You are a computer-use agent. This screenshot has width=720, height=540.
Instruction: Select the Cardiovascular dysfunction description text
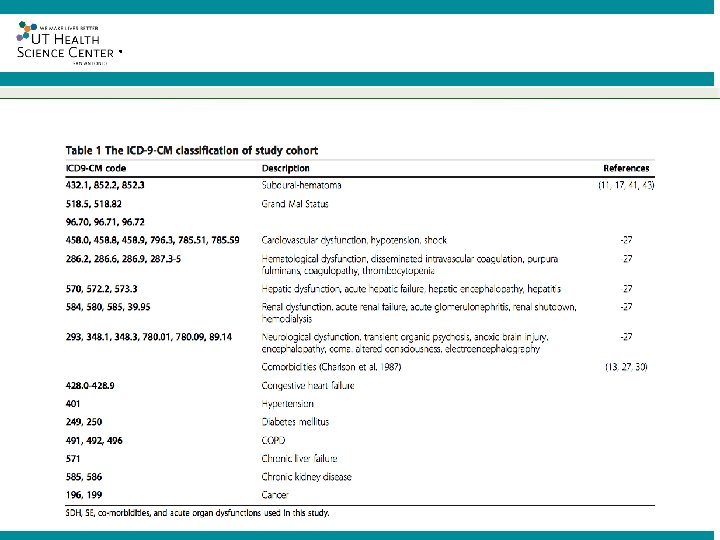click(354, 240)
